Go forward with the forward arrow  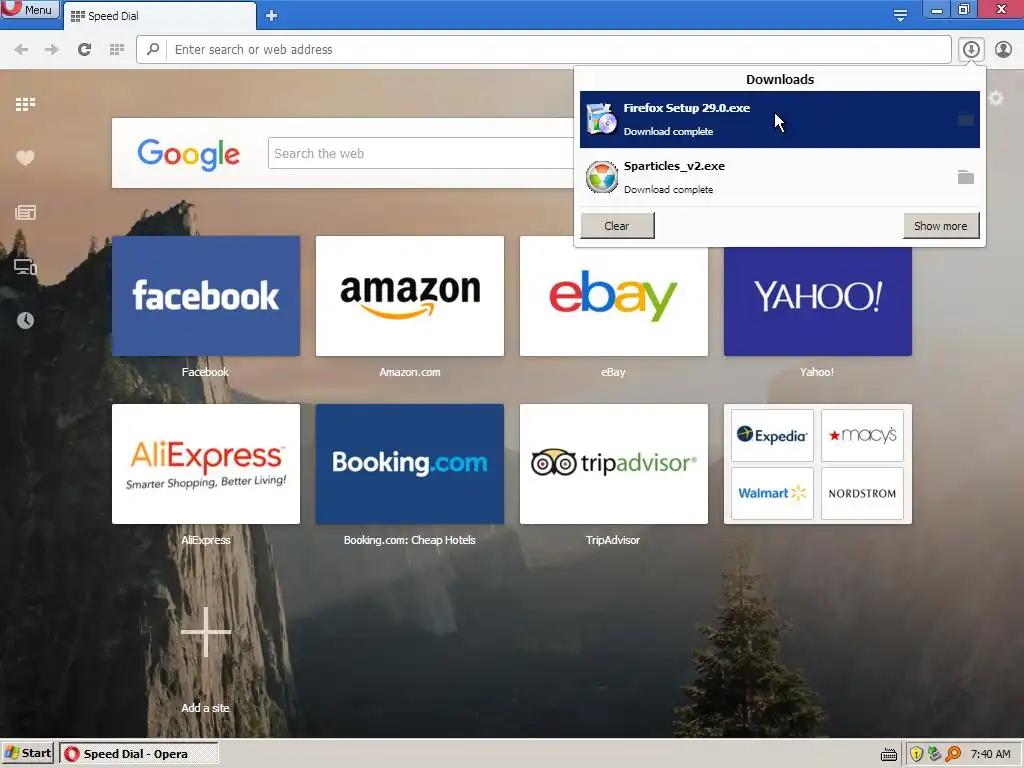pos(52,50)
